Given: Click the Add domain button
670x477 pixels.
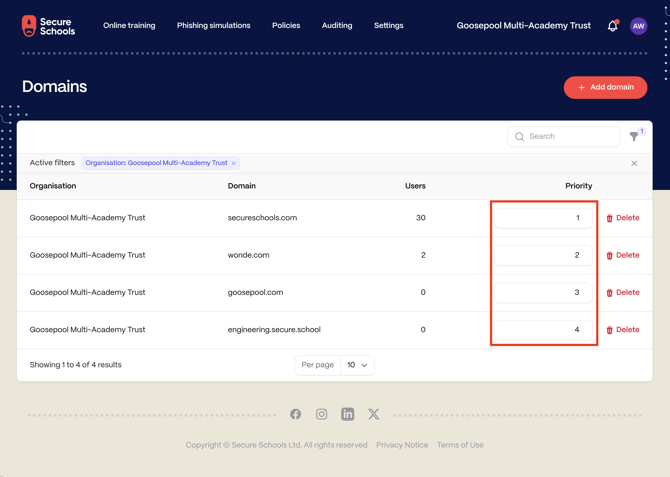Looking at the screenshot, I should [x=605, y=87].
